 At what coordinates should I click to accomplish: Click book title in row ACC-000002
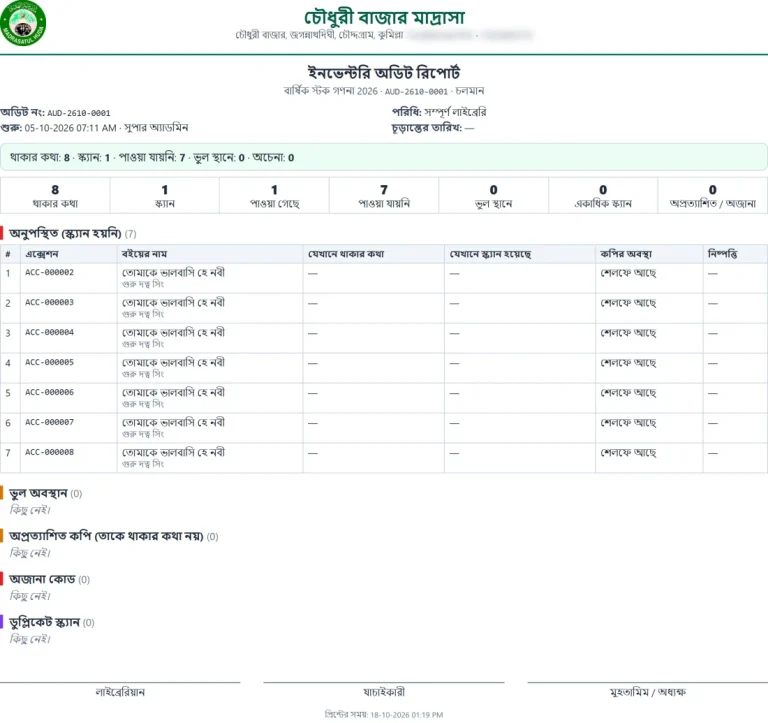tap(173, 272)
